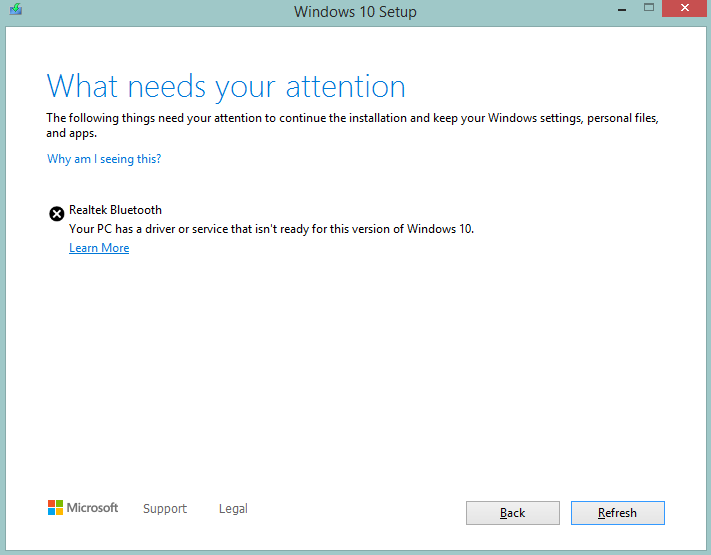
Task: Open 'Why am I seeing this?' link
Action: click(x=104, y=159)
